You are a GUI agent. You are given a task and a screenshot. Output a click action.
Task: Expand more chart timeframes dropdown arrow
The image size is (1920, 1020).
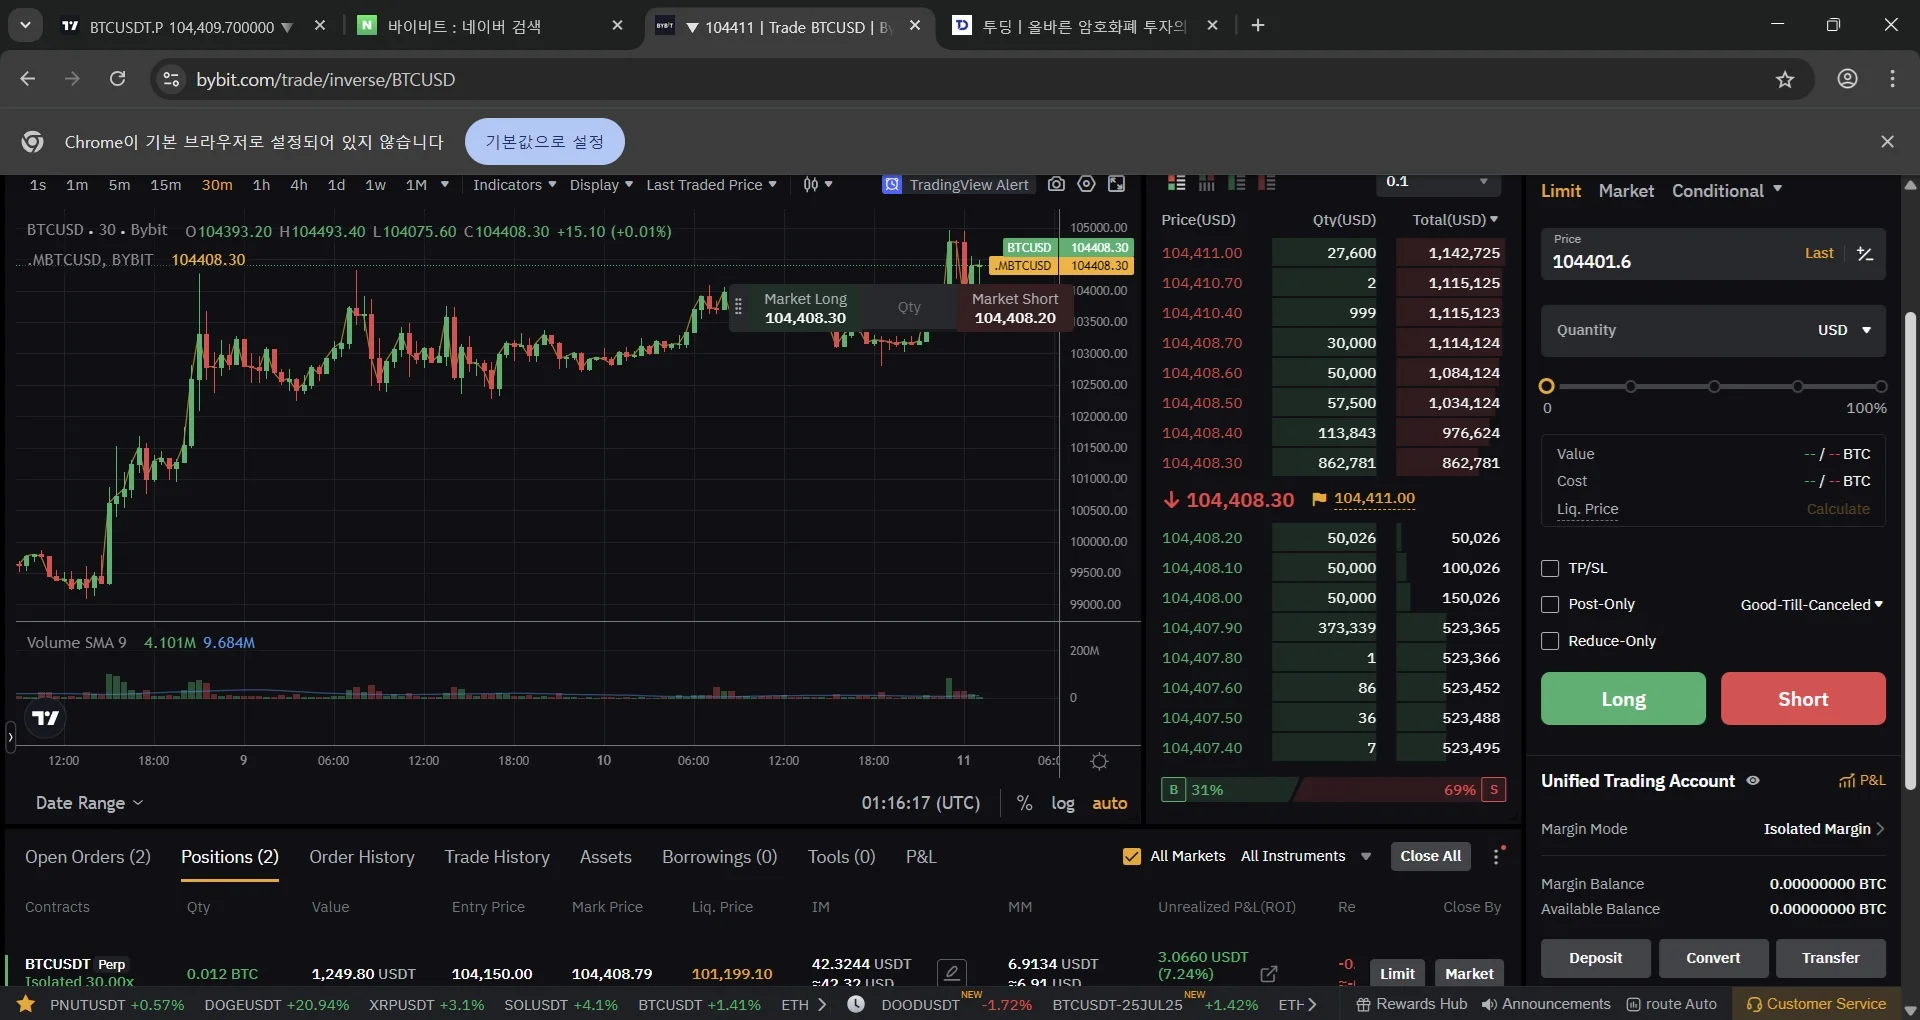point(445,185)
